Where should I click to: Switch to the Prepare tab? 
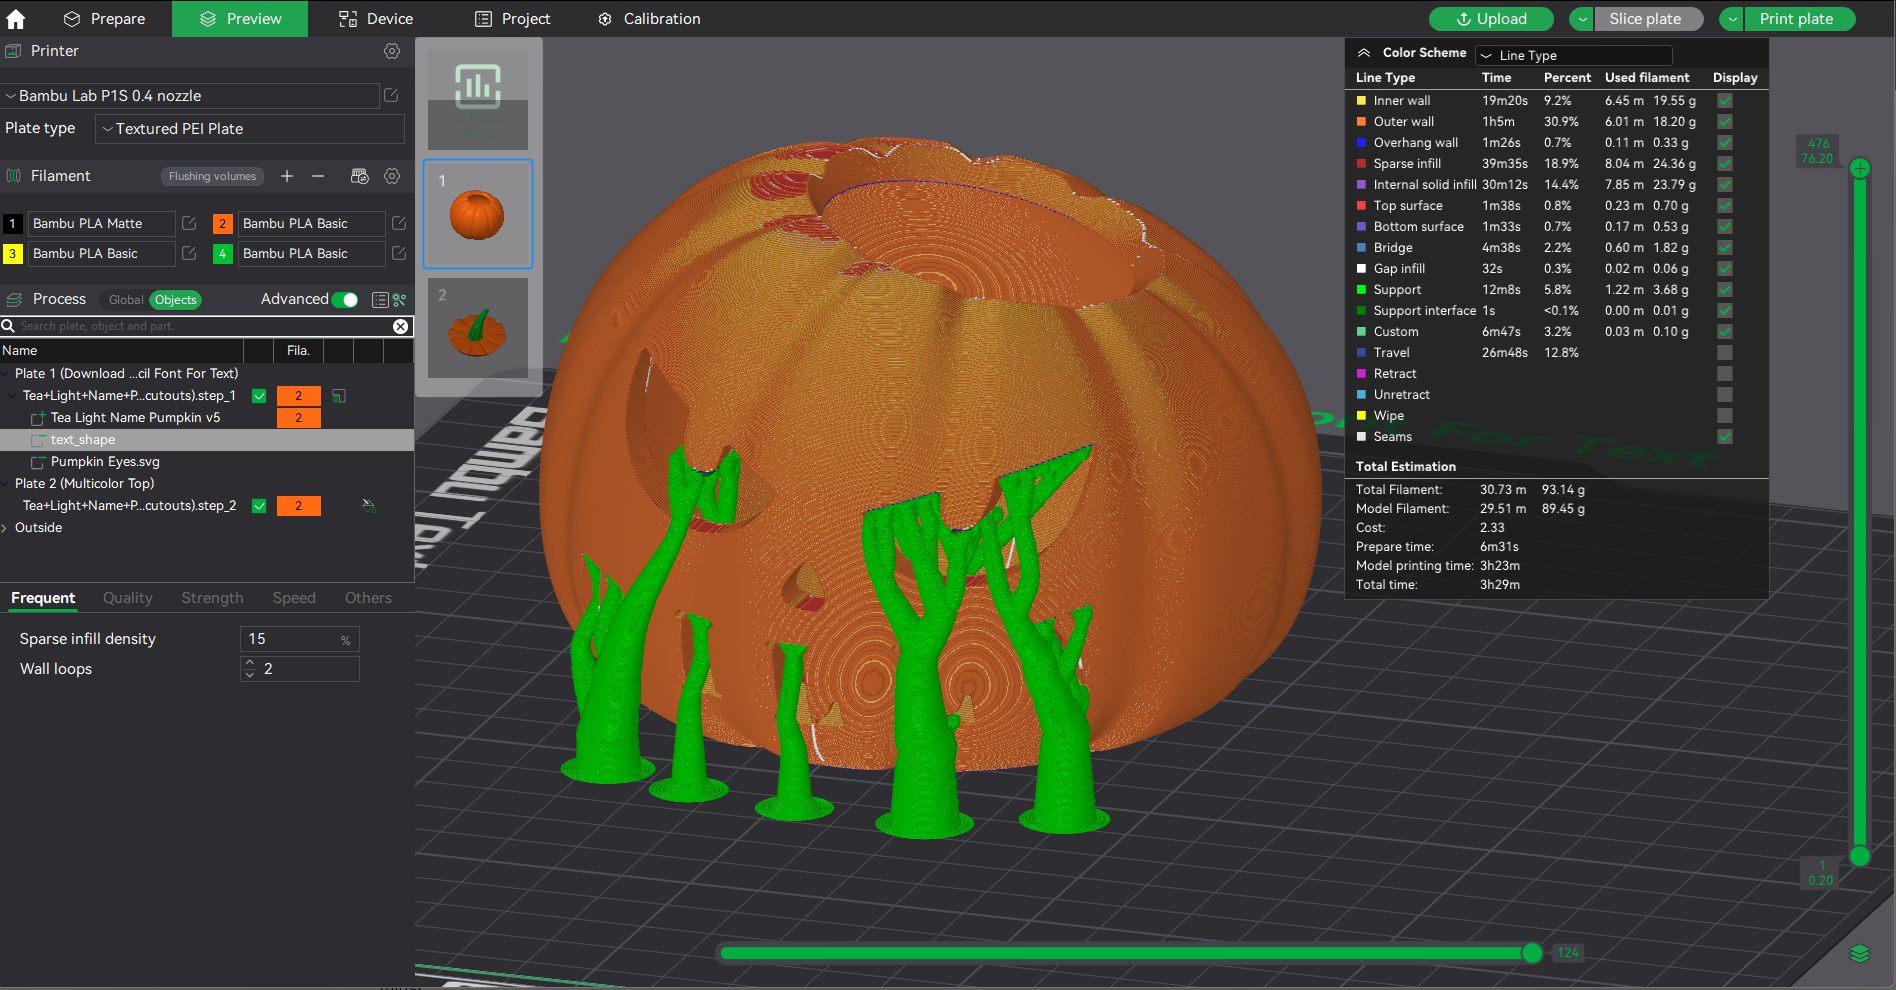click(104, 19)
